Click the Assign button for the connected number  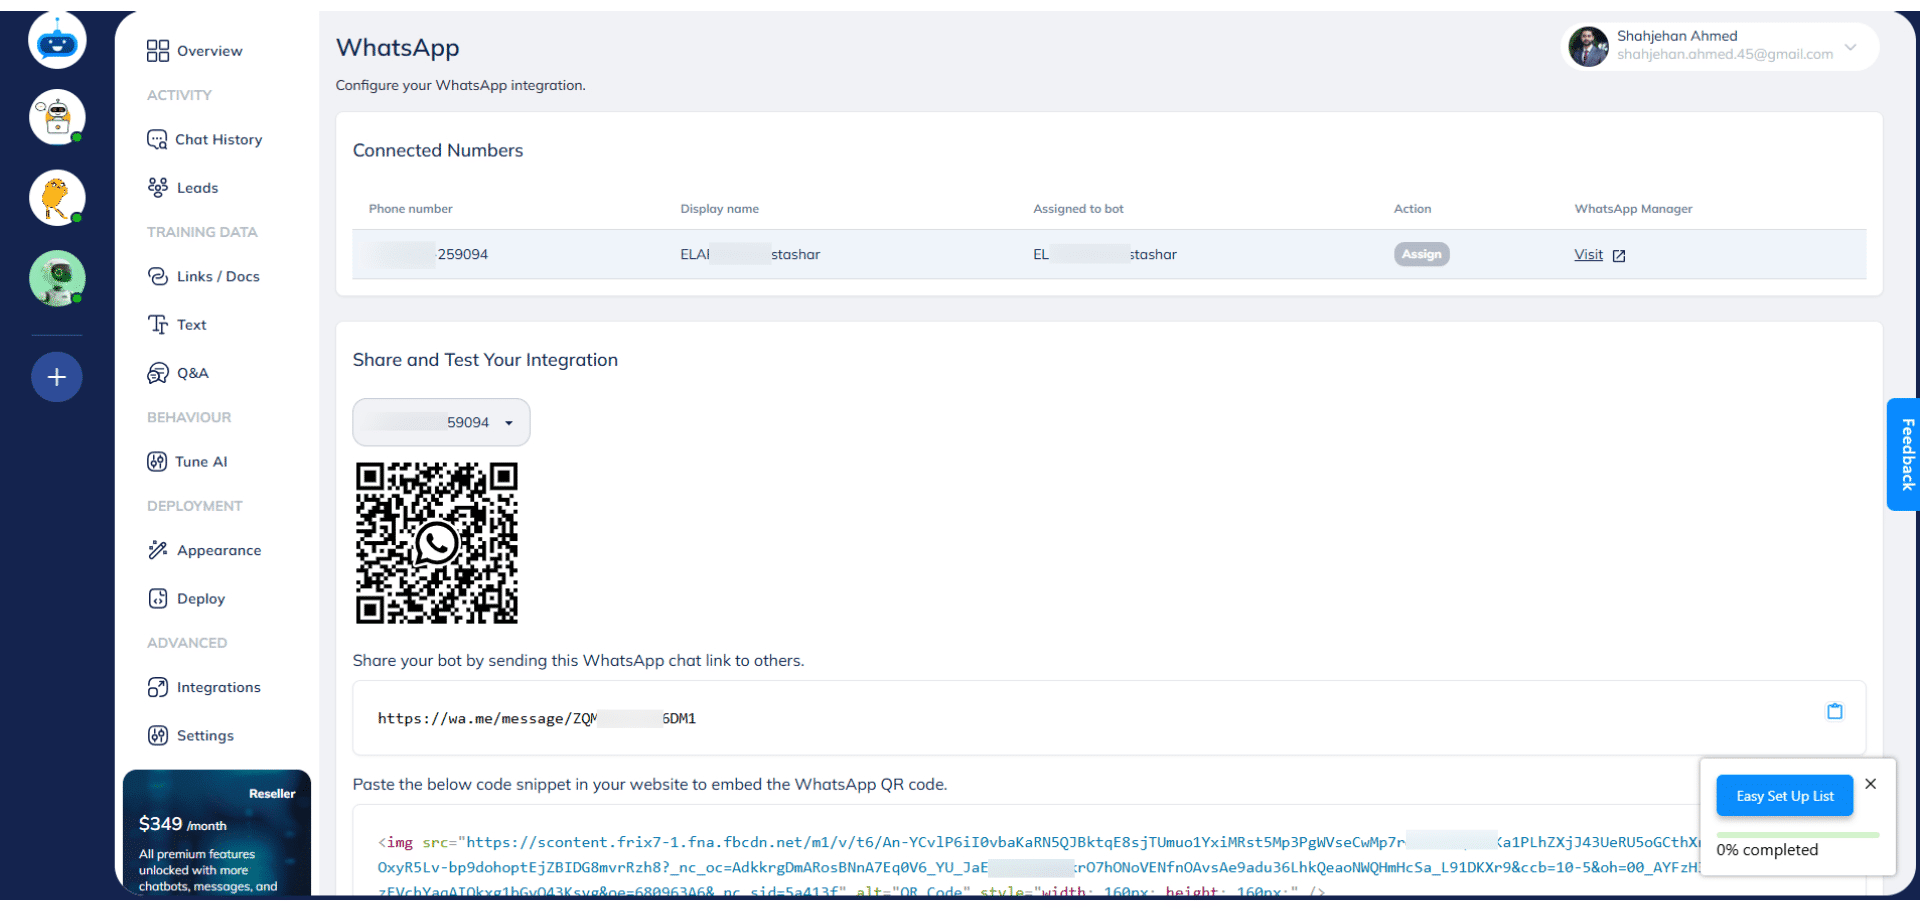(1421, 254)
